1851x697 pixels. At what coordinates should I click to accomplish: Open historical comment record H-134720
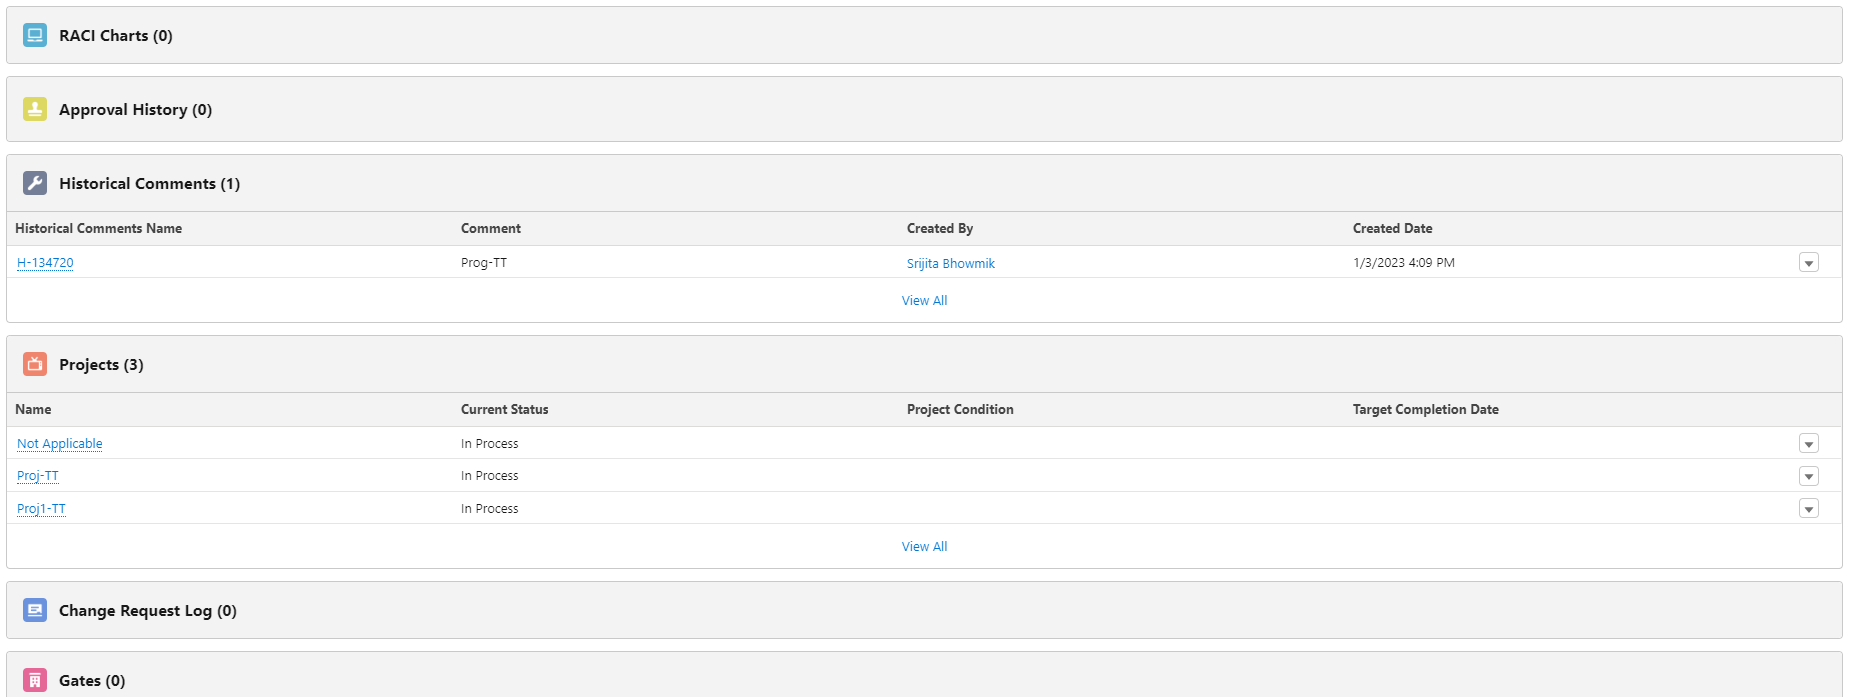(45, 263)
